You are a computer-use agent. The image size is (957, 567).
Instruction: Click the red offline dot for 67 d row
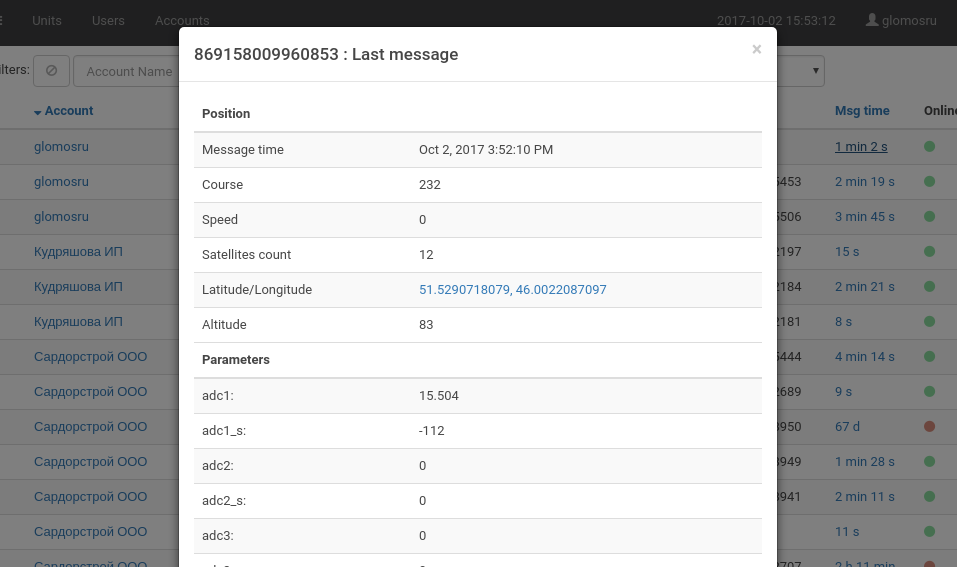click(929, 427)
